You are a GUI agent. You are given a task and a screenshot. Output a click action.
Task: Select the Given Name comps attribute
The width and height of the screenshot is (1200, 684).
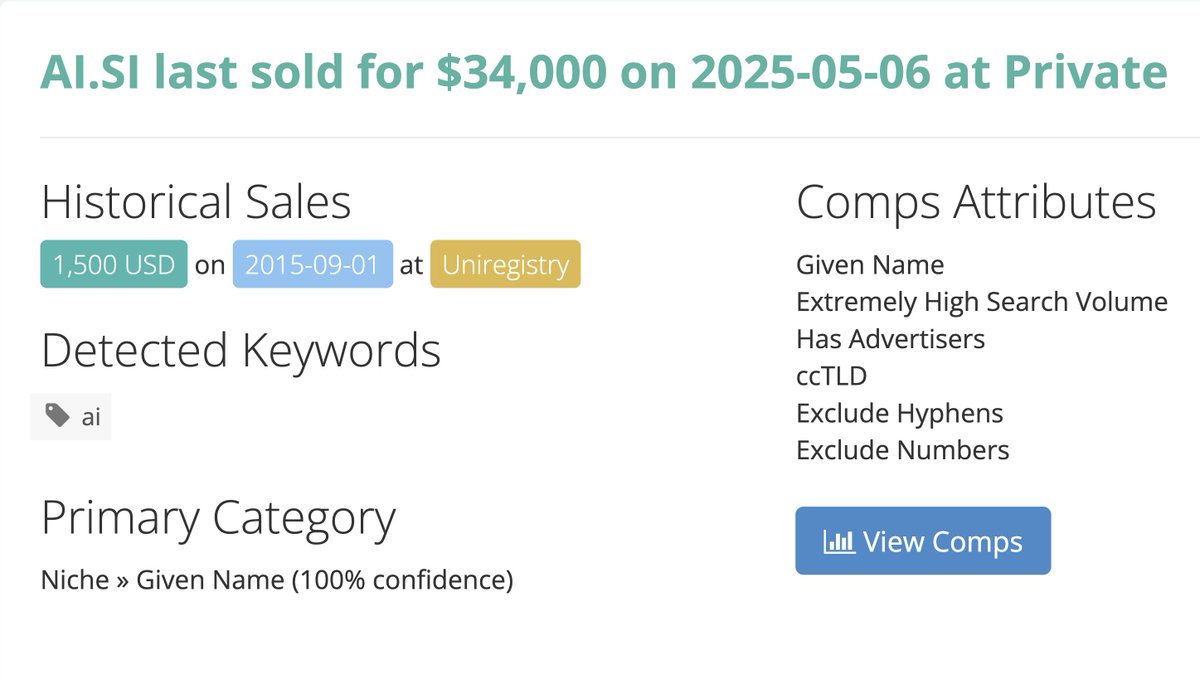tap(870, 265)
